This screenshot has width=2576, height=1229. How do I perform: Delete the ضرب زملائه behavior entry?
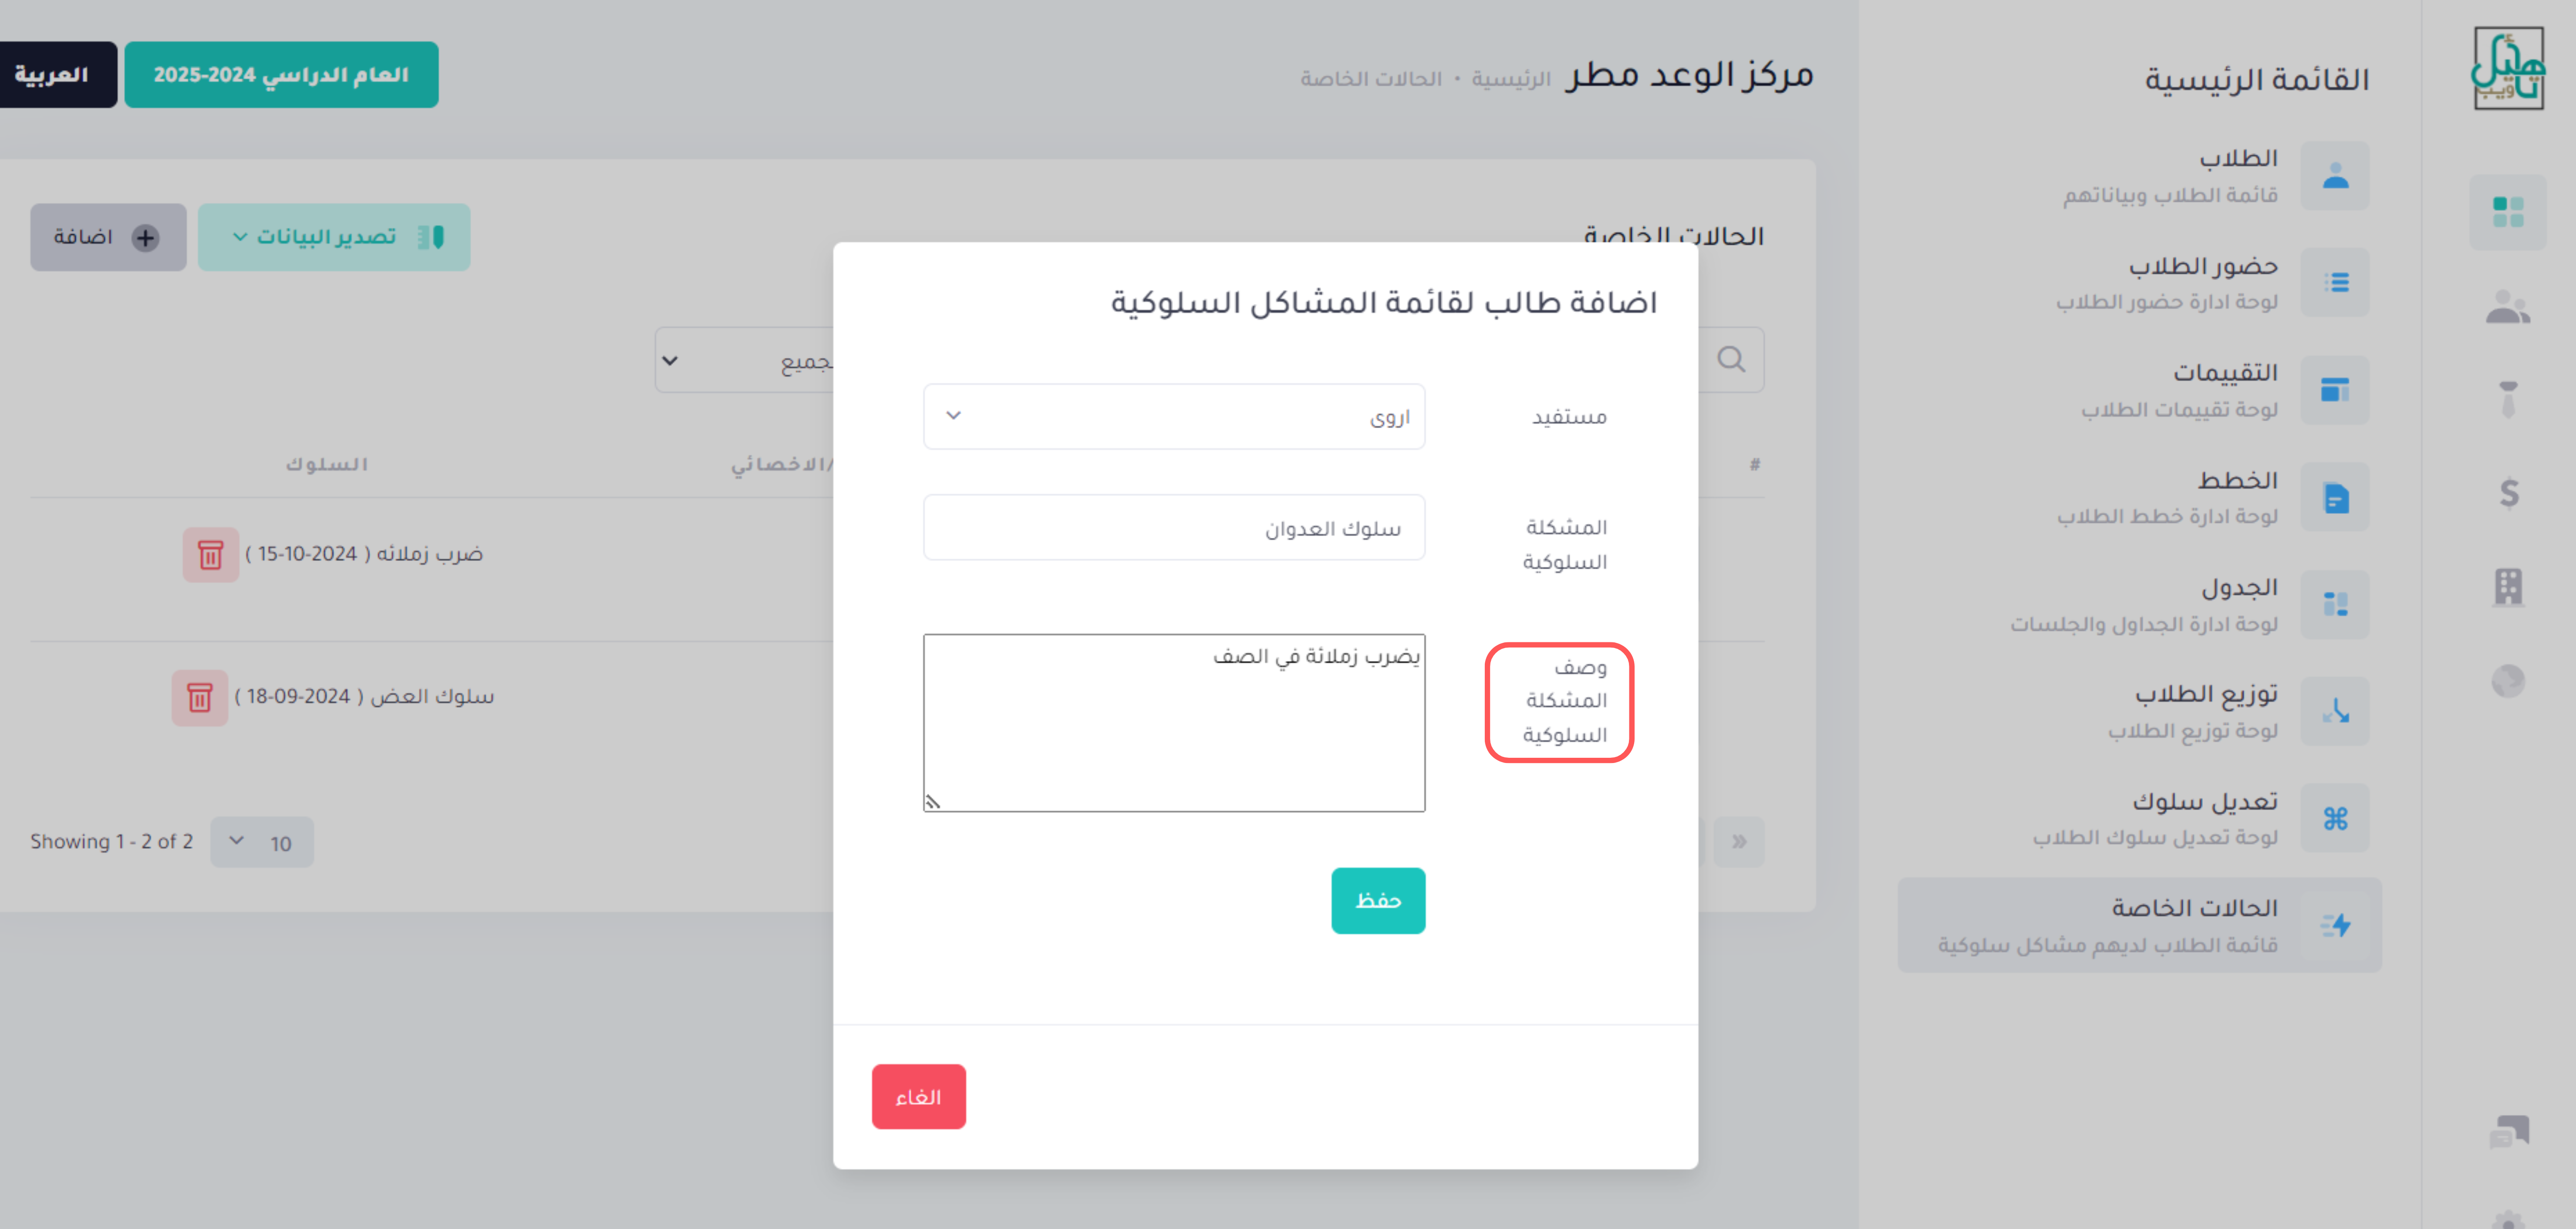click(210, 554)
